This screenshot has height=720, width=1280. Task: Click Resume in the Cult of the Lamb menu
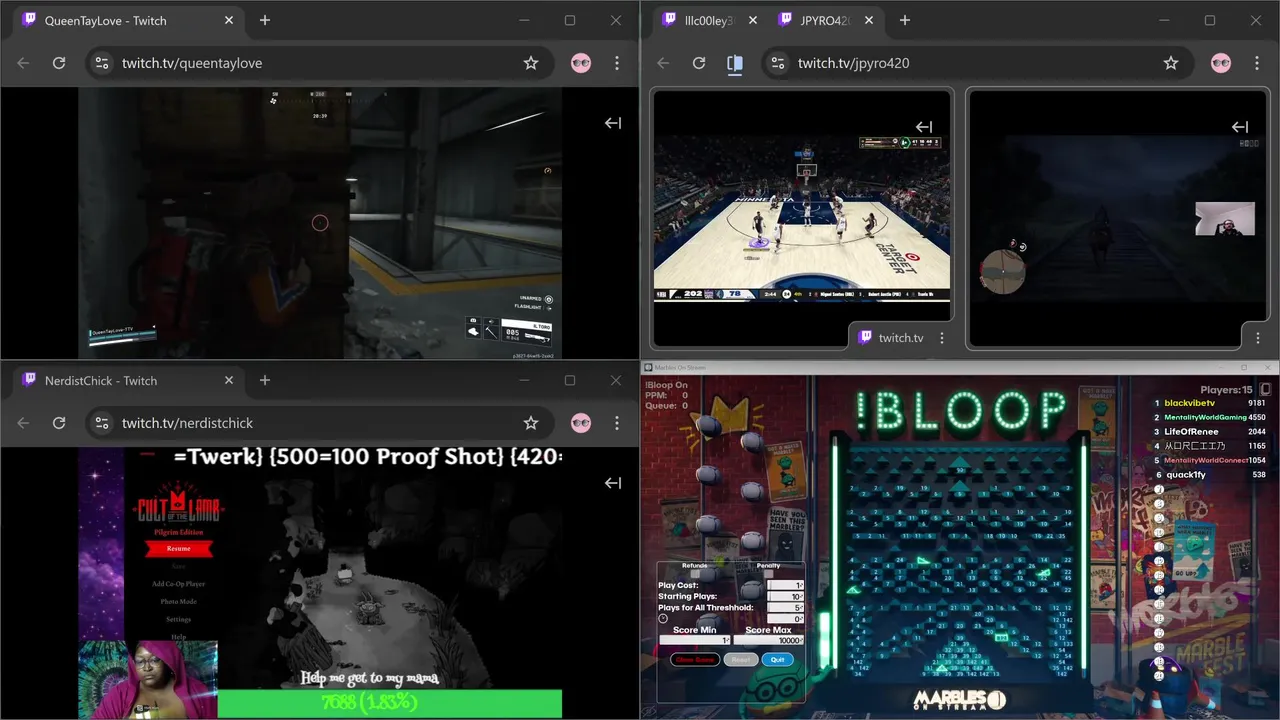click(178, 548)
